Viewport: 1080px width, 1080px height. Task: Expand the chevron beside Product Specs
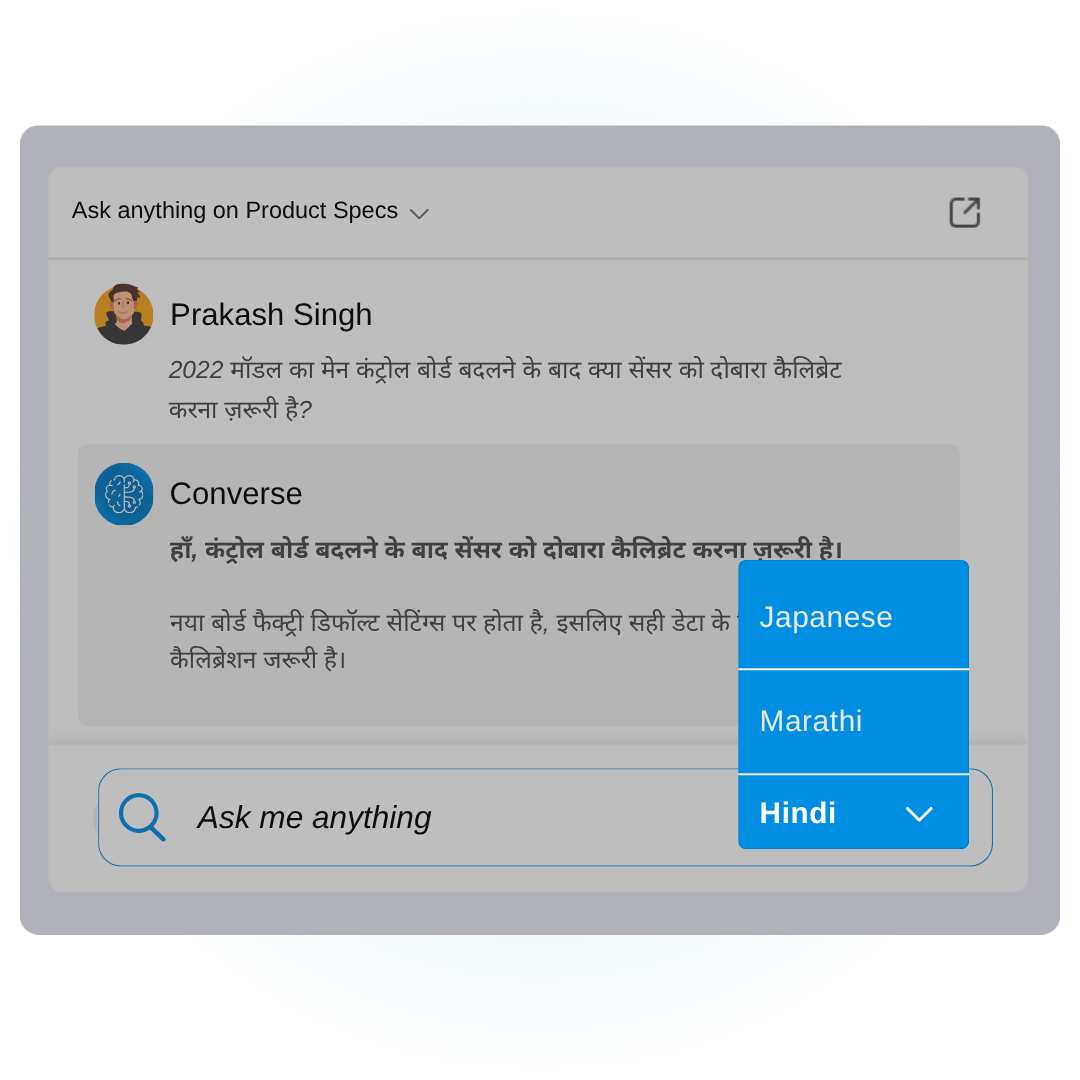point(419,214)
